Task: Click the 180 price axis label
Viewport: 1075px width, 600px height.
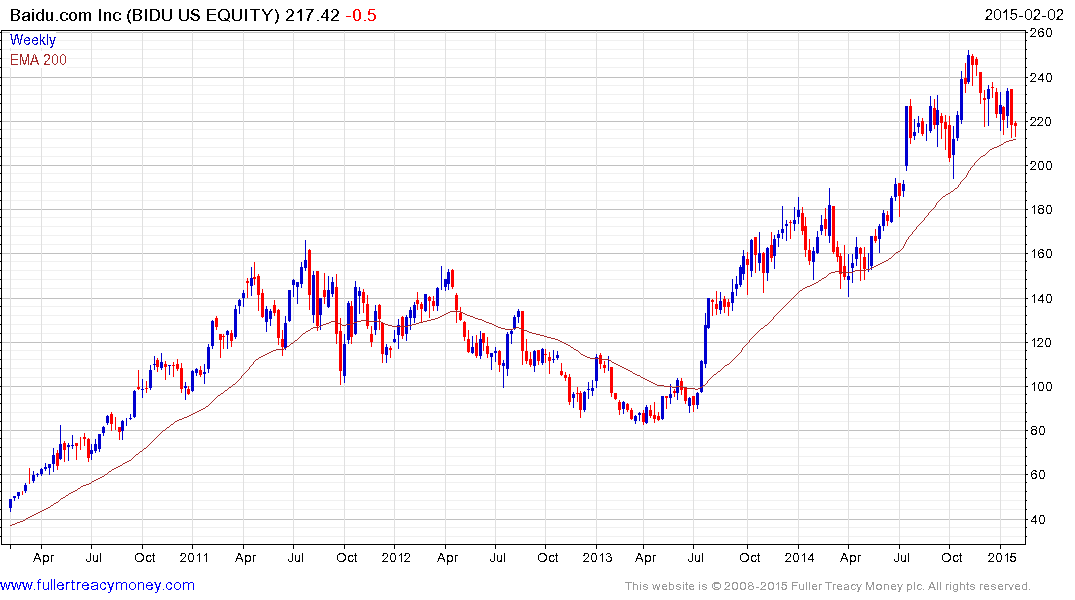Action: tap(1041, 210)
